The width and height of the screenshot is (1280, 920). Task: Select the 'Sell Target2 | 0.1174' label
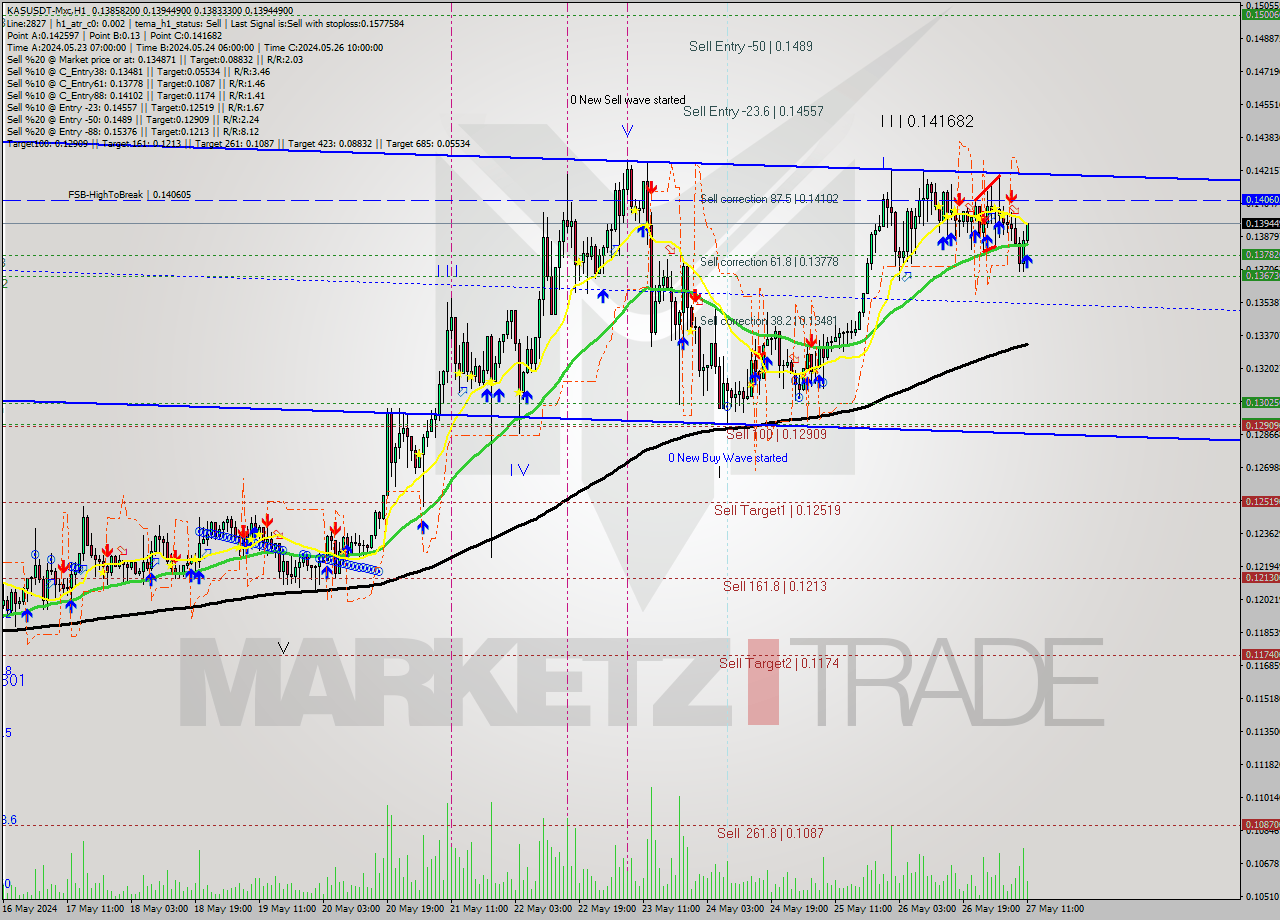[x=779, y=663]
